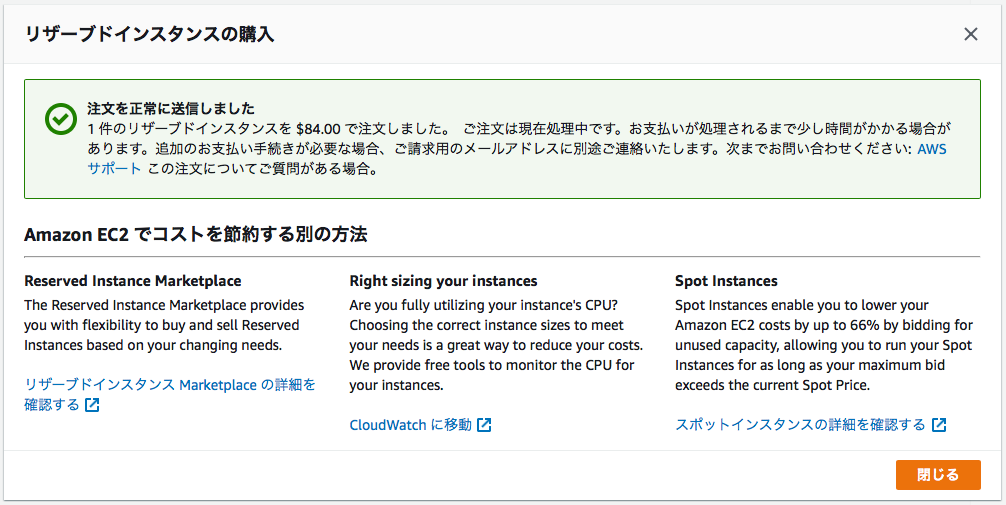Click the リザーブドインスタンスの購入 dialog title
The image size is (1006, 505).
[x=149, y=34]
